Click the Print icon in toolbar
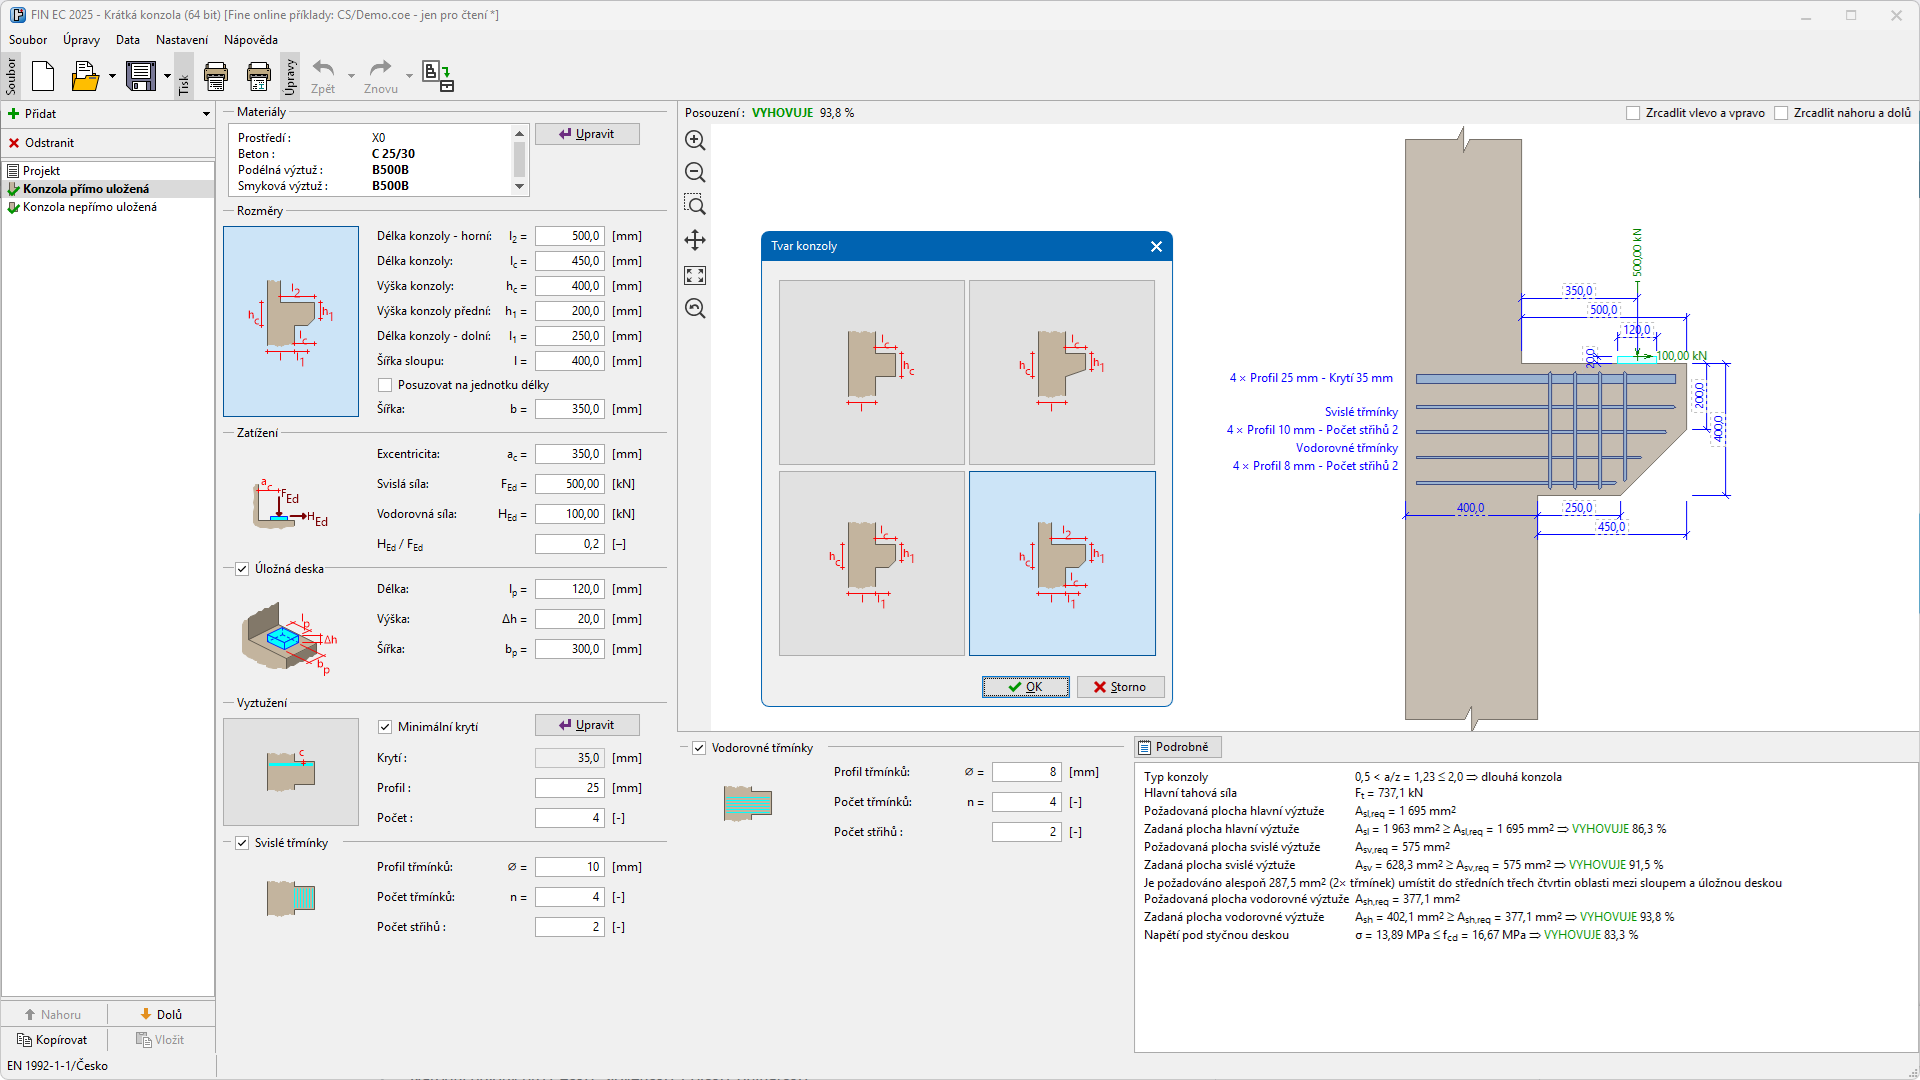 pos(215,76)
